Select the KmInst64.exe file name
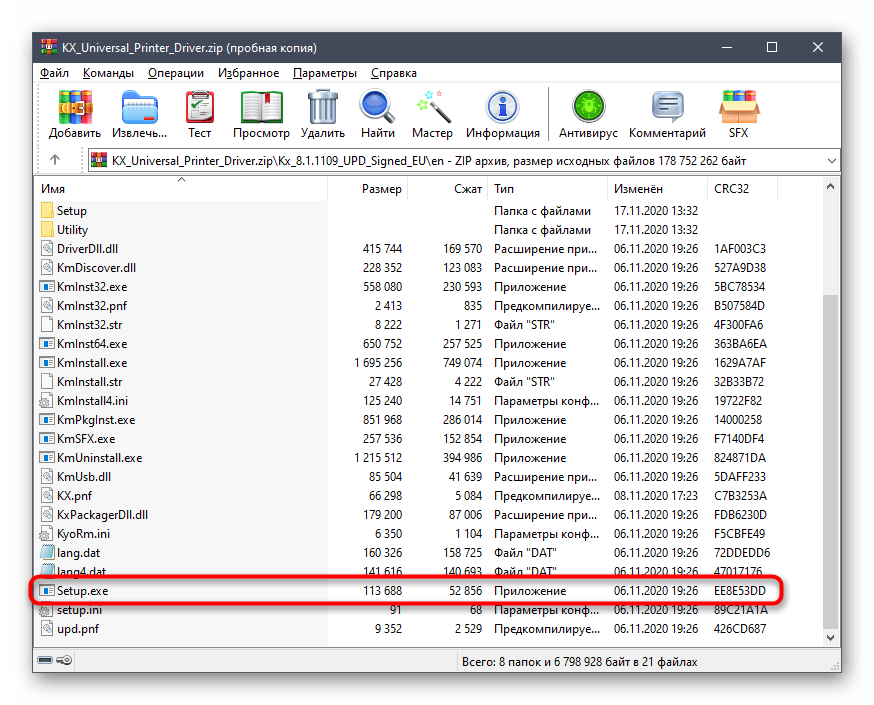874x705 pixels. pos(92,344)
